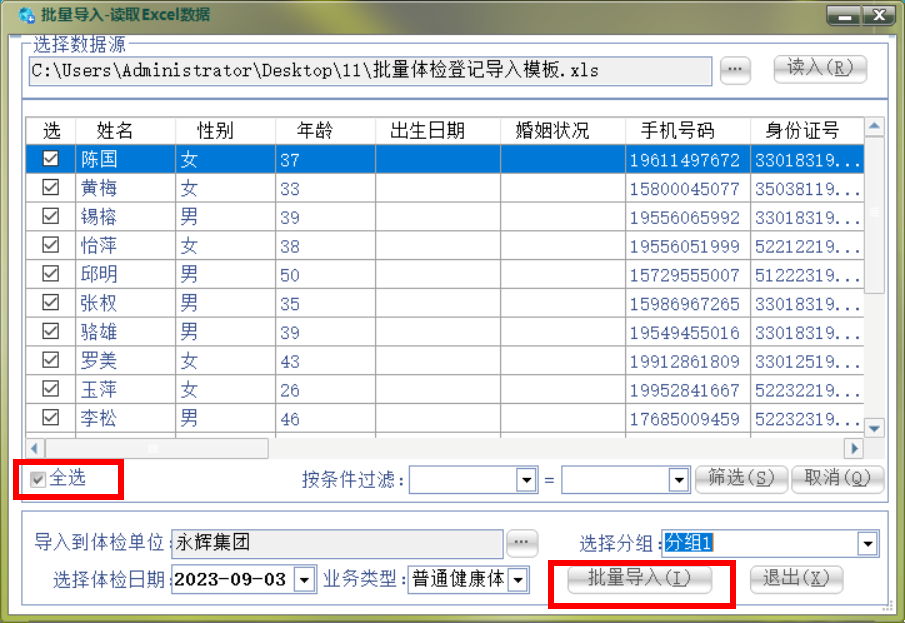
Task: Click the vertical scrollbar thumb
Action: [874, 215]
